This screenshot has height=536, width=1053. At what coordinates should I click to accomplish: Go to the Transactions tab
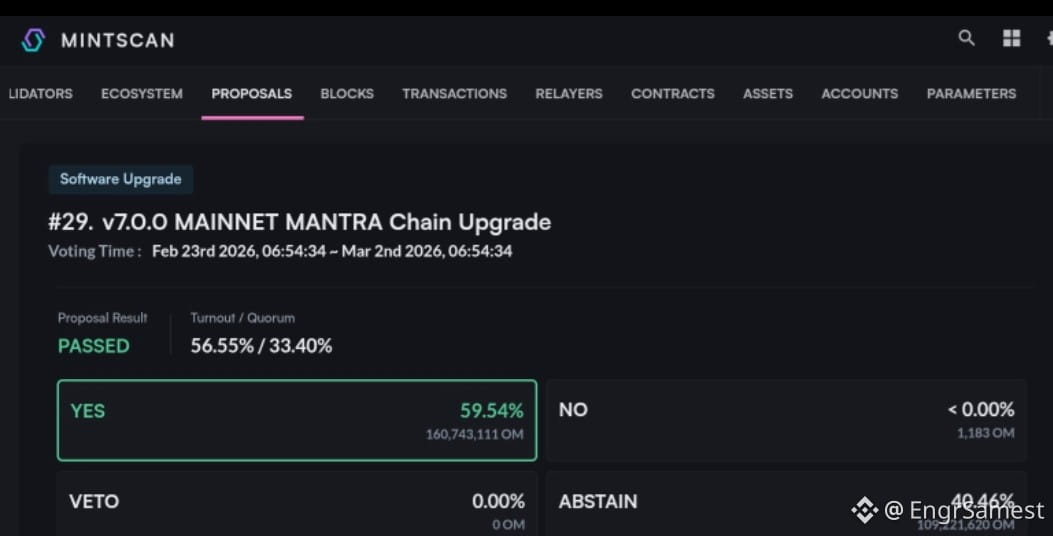click(455, 94)
